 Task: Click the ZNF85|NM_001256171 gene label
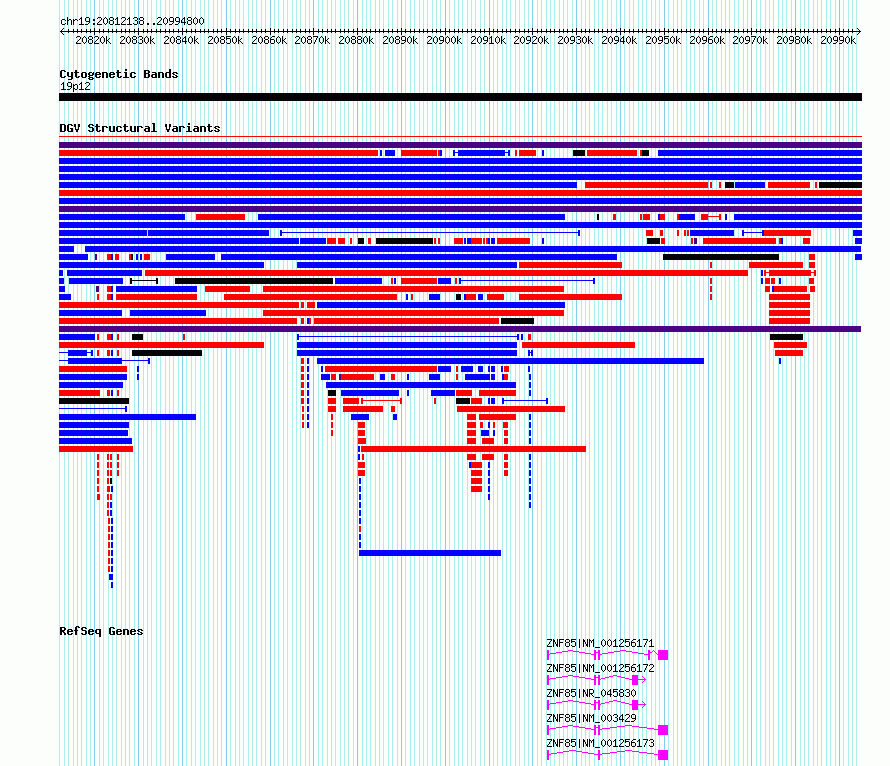(x=600, y=643)
